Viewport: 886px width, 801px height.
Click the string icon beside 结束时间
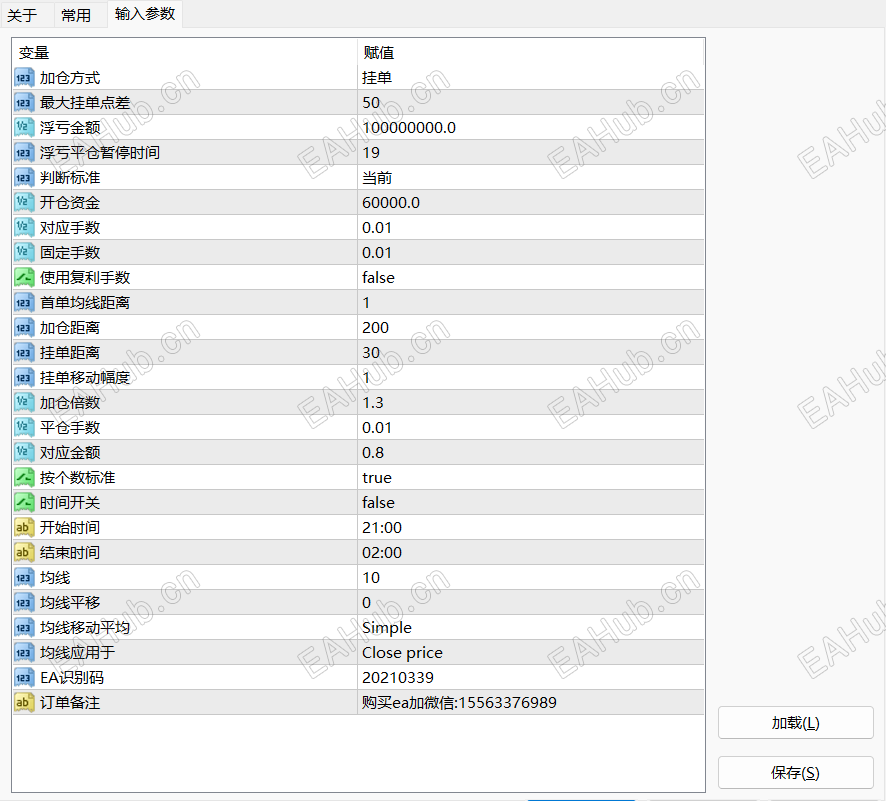coord(24,552)
